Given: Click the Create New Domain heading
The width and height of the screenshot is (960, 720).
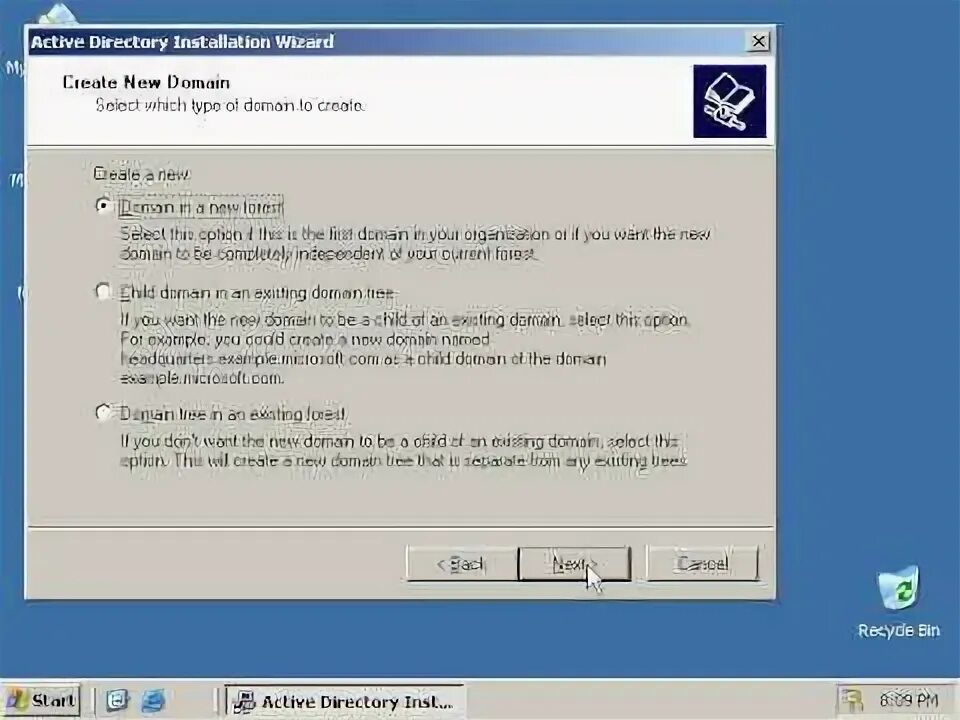Looking at the screenshot, I should 146,82.
